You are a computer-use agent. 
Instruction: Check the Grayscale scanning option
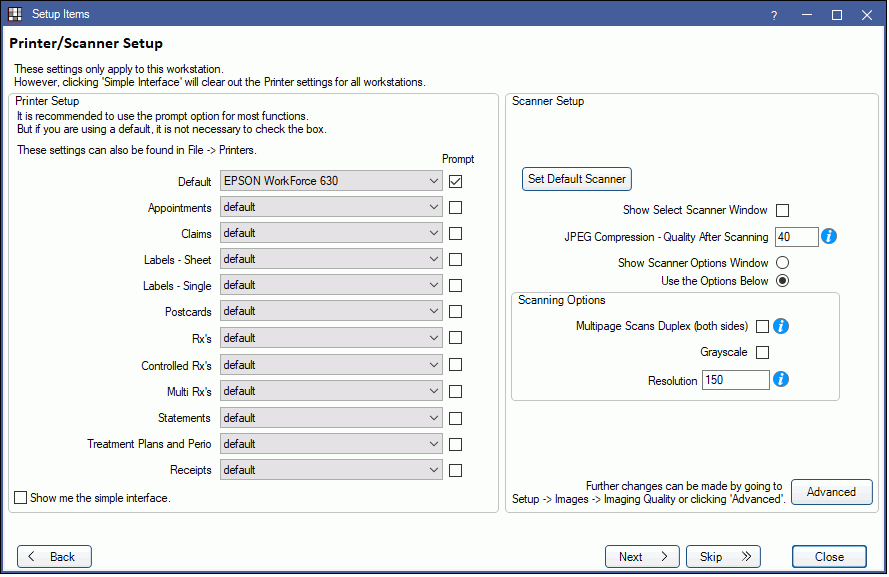tap(762, 352)
